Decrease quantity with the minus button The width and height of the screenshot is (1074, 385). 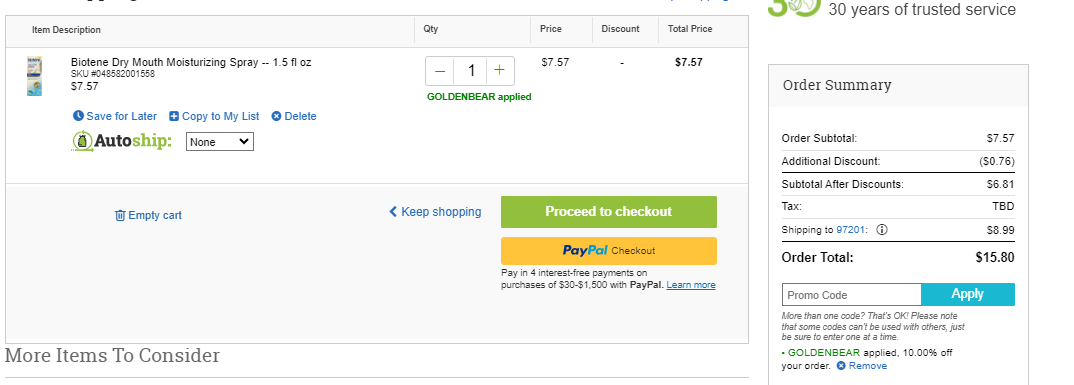[440, 71]
